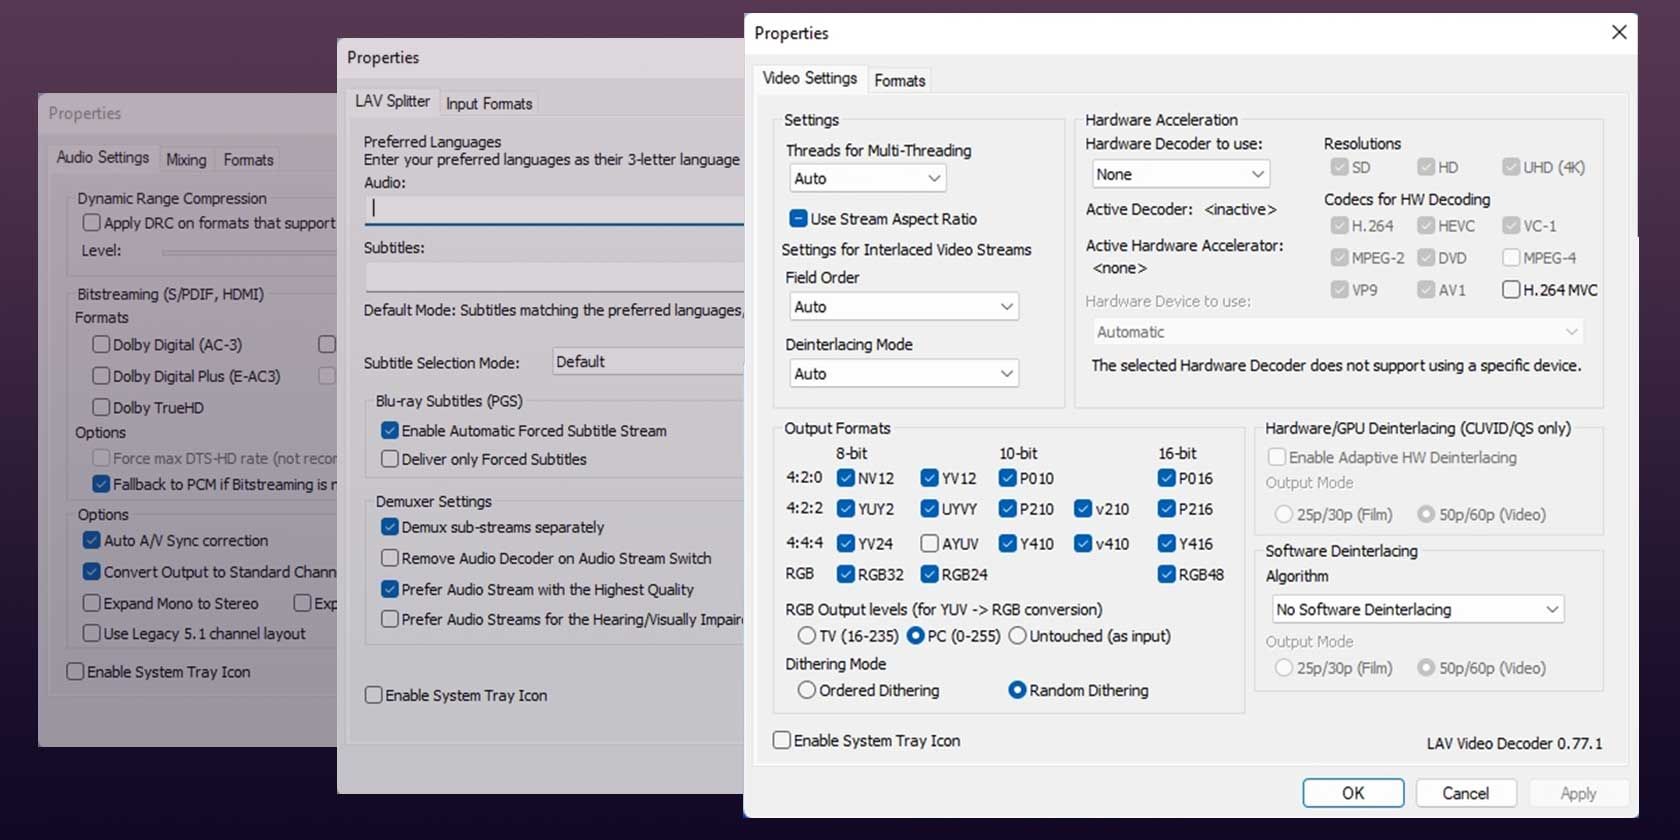Expand the Threads for Multi-Threading dropdown

(x=866, y=178)
